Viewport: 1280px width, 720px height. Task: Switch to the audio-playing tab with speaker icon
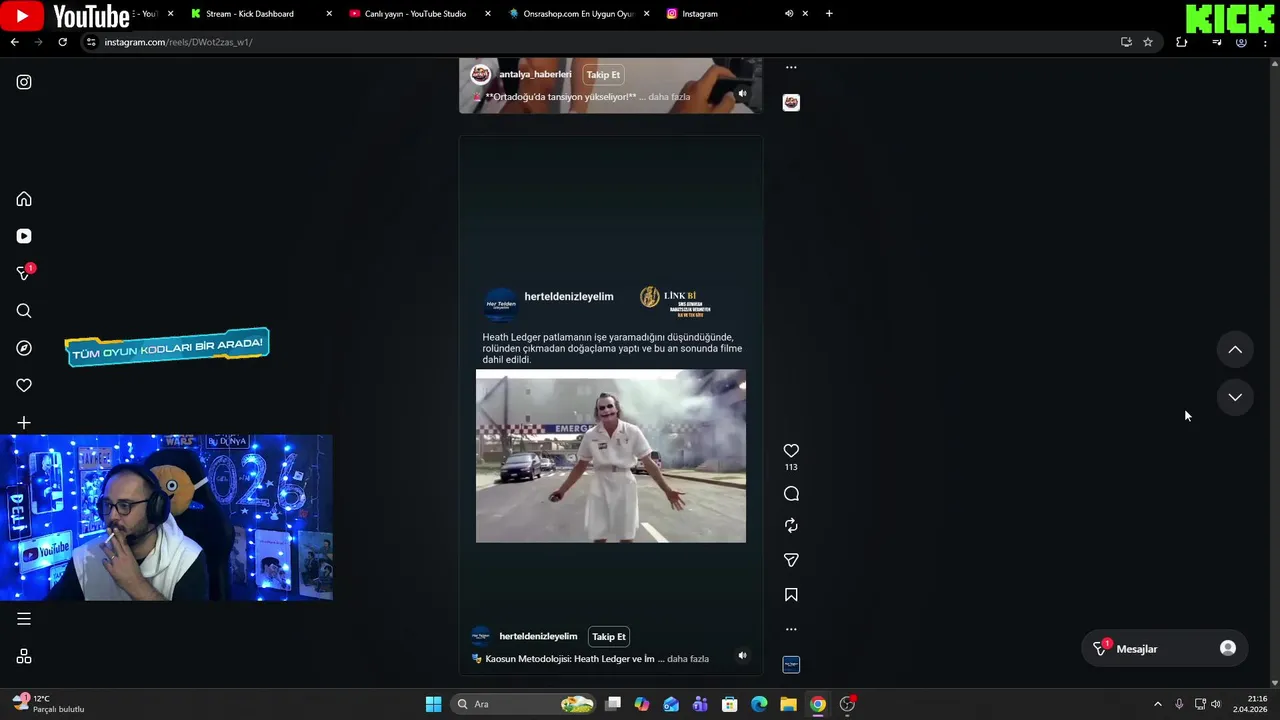pyautogui.click(x=789, y=14)
